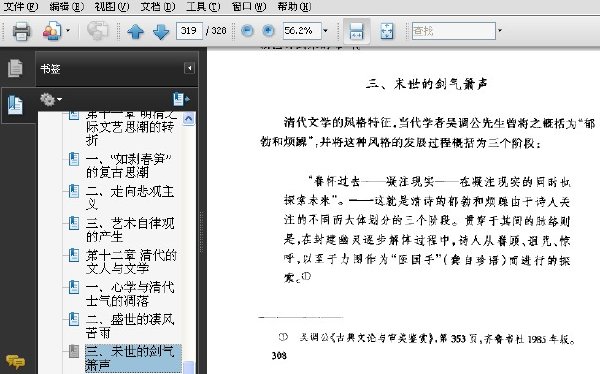Click bookmark icon beside 艺术自律观的产生
600x374 pixels.
(x=73, y=223)
